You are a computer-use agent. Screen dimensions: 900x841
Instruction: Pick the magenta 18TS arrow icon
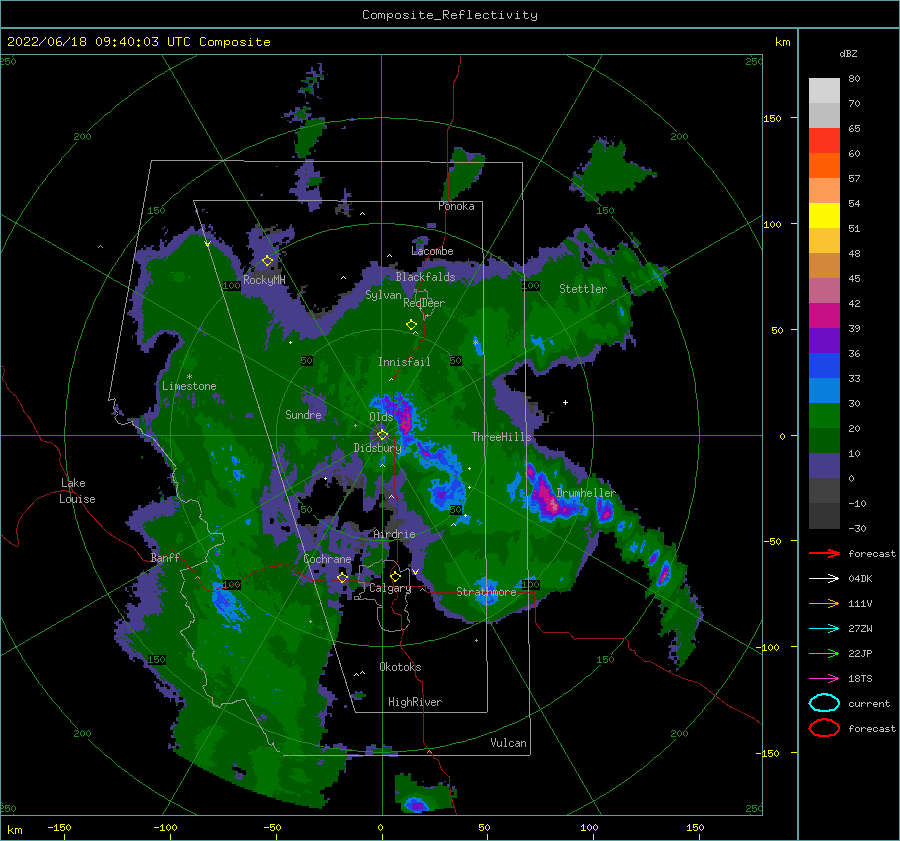tap(824, 679)
